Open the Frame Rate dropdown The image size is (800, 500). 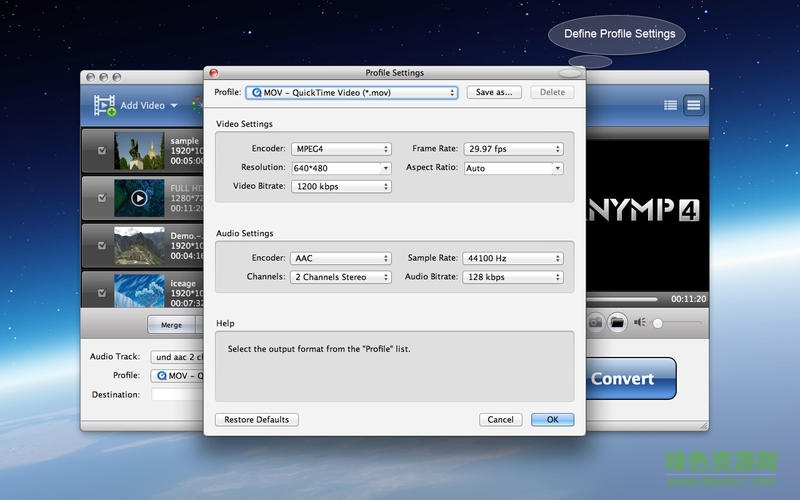513,149
